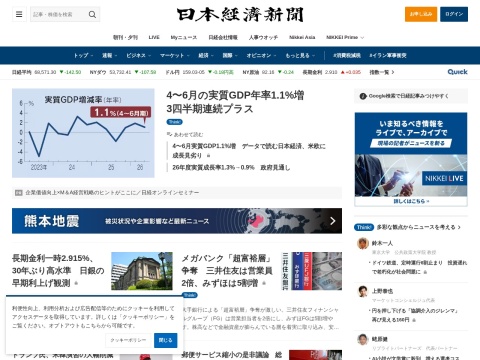Click the search magnifier icon

[x=92, y=14]
